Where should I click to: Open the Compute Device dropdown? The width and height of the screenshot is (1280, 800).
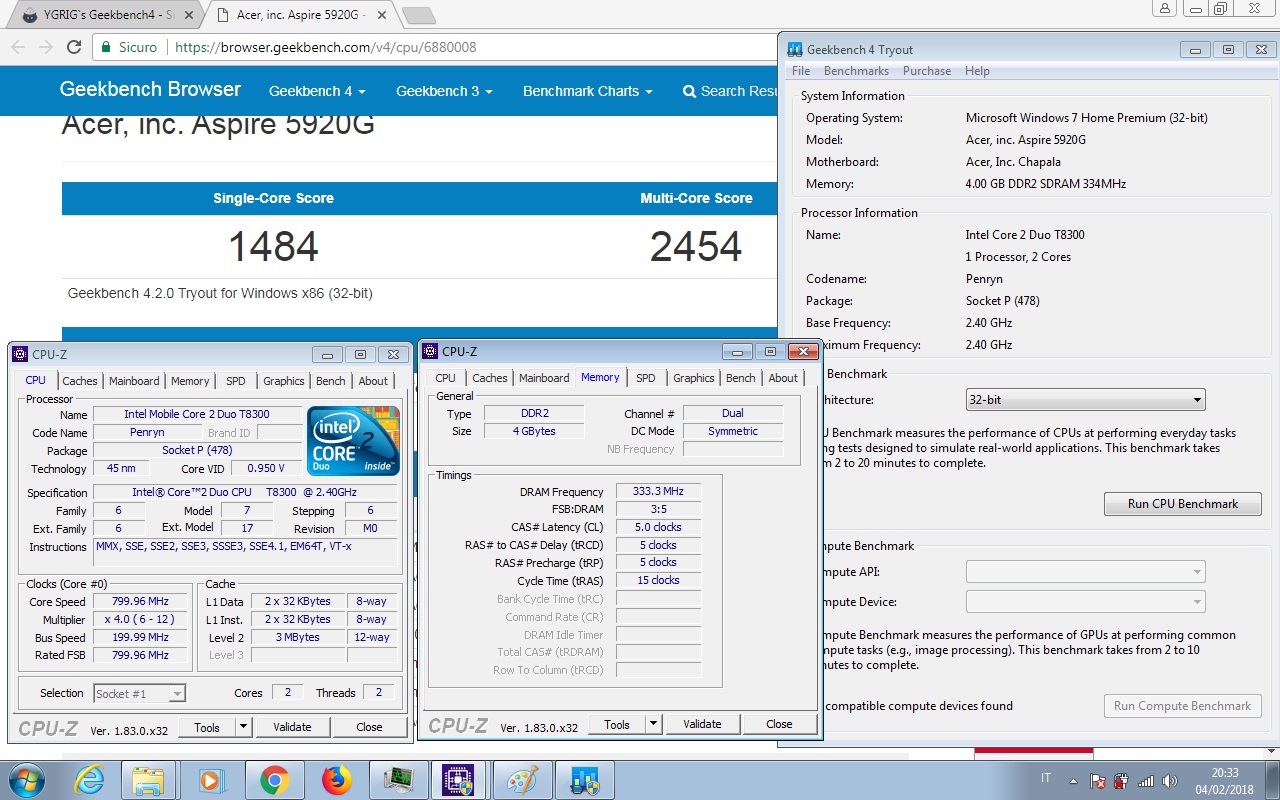click(1085, 602)
